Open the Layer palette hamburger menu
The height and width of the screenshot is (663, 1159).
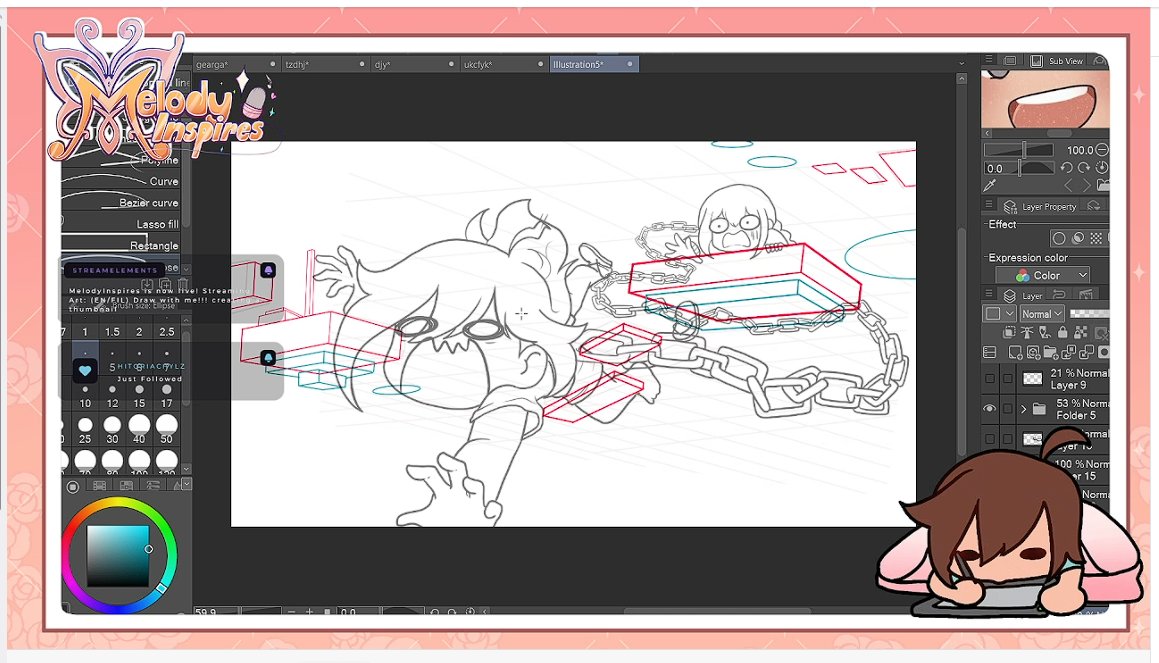point(989,294)
